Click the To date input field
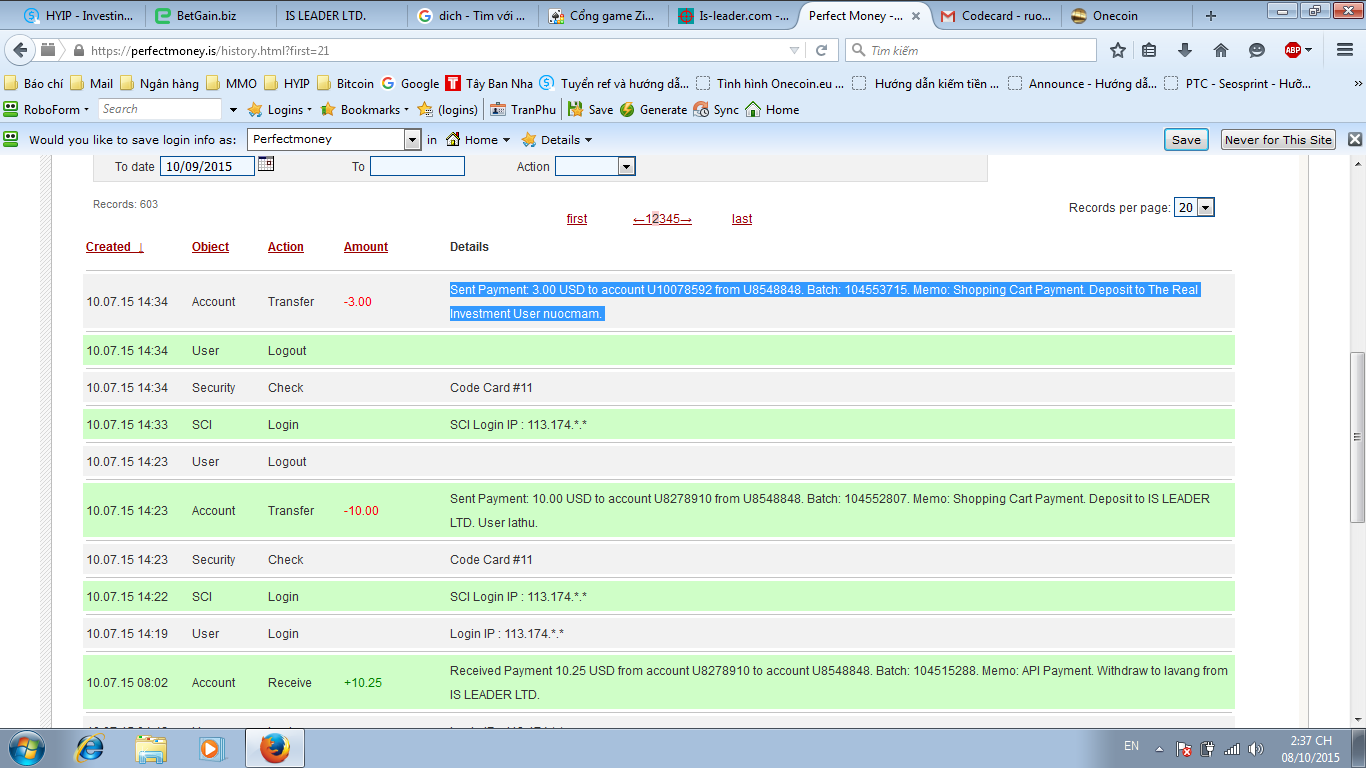The height and width of the screenshot is (768, 1366). point(208,167)
